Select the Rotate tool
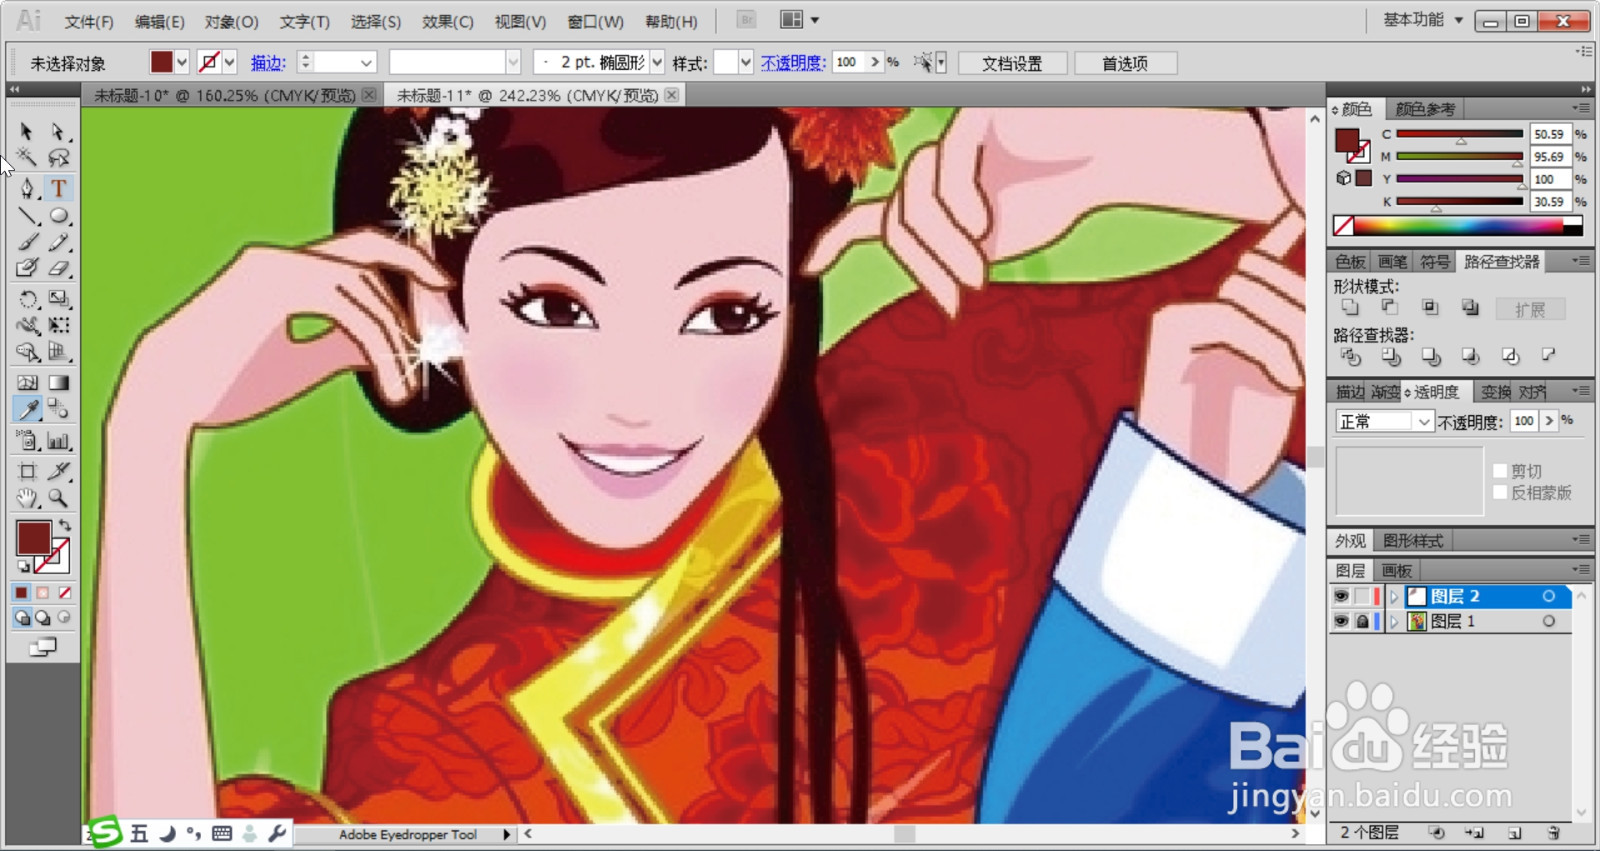Viewport: 1600px width, 851px height. (x=27, y=299)
